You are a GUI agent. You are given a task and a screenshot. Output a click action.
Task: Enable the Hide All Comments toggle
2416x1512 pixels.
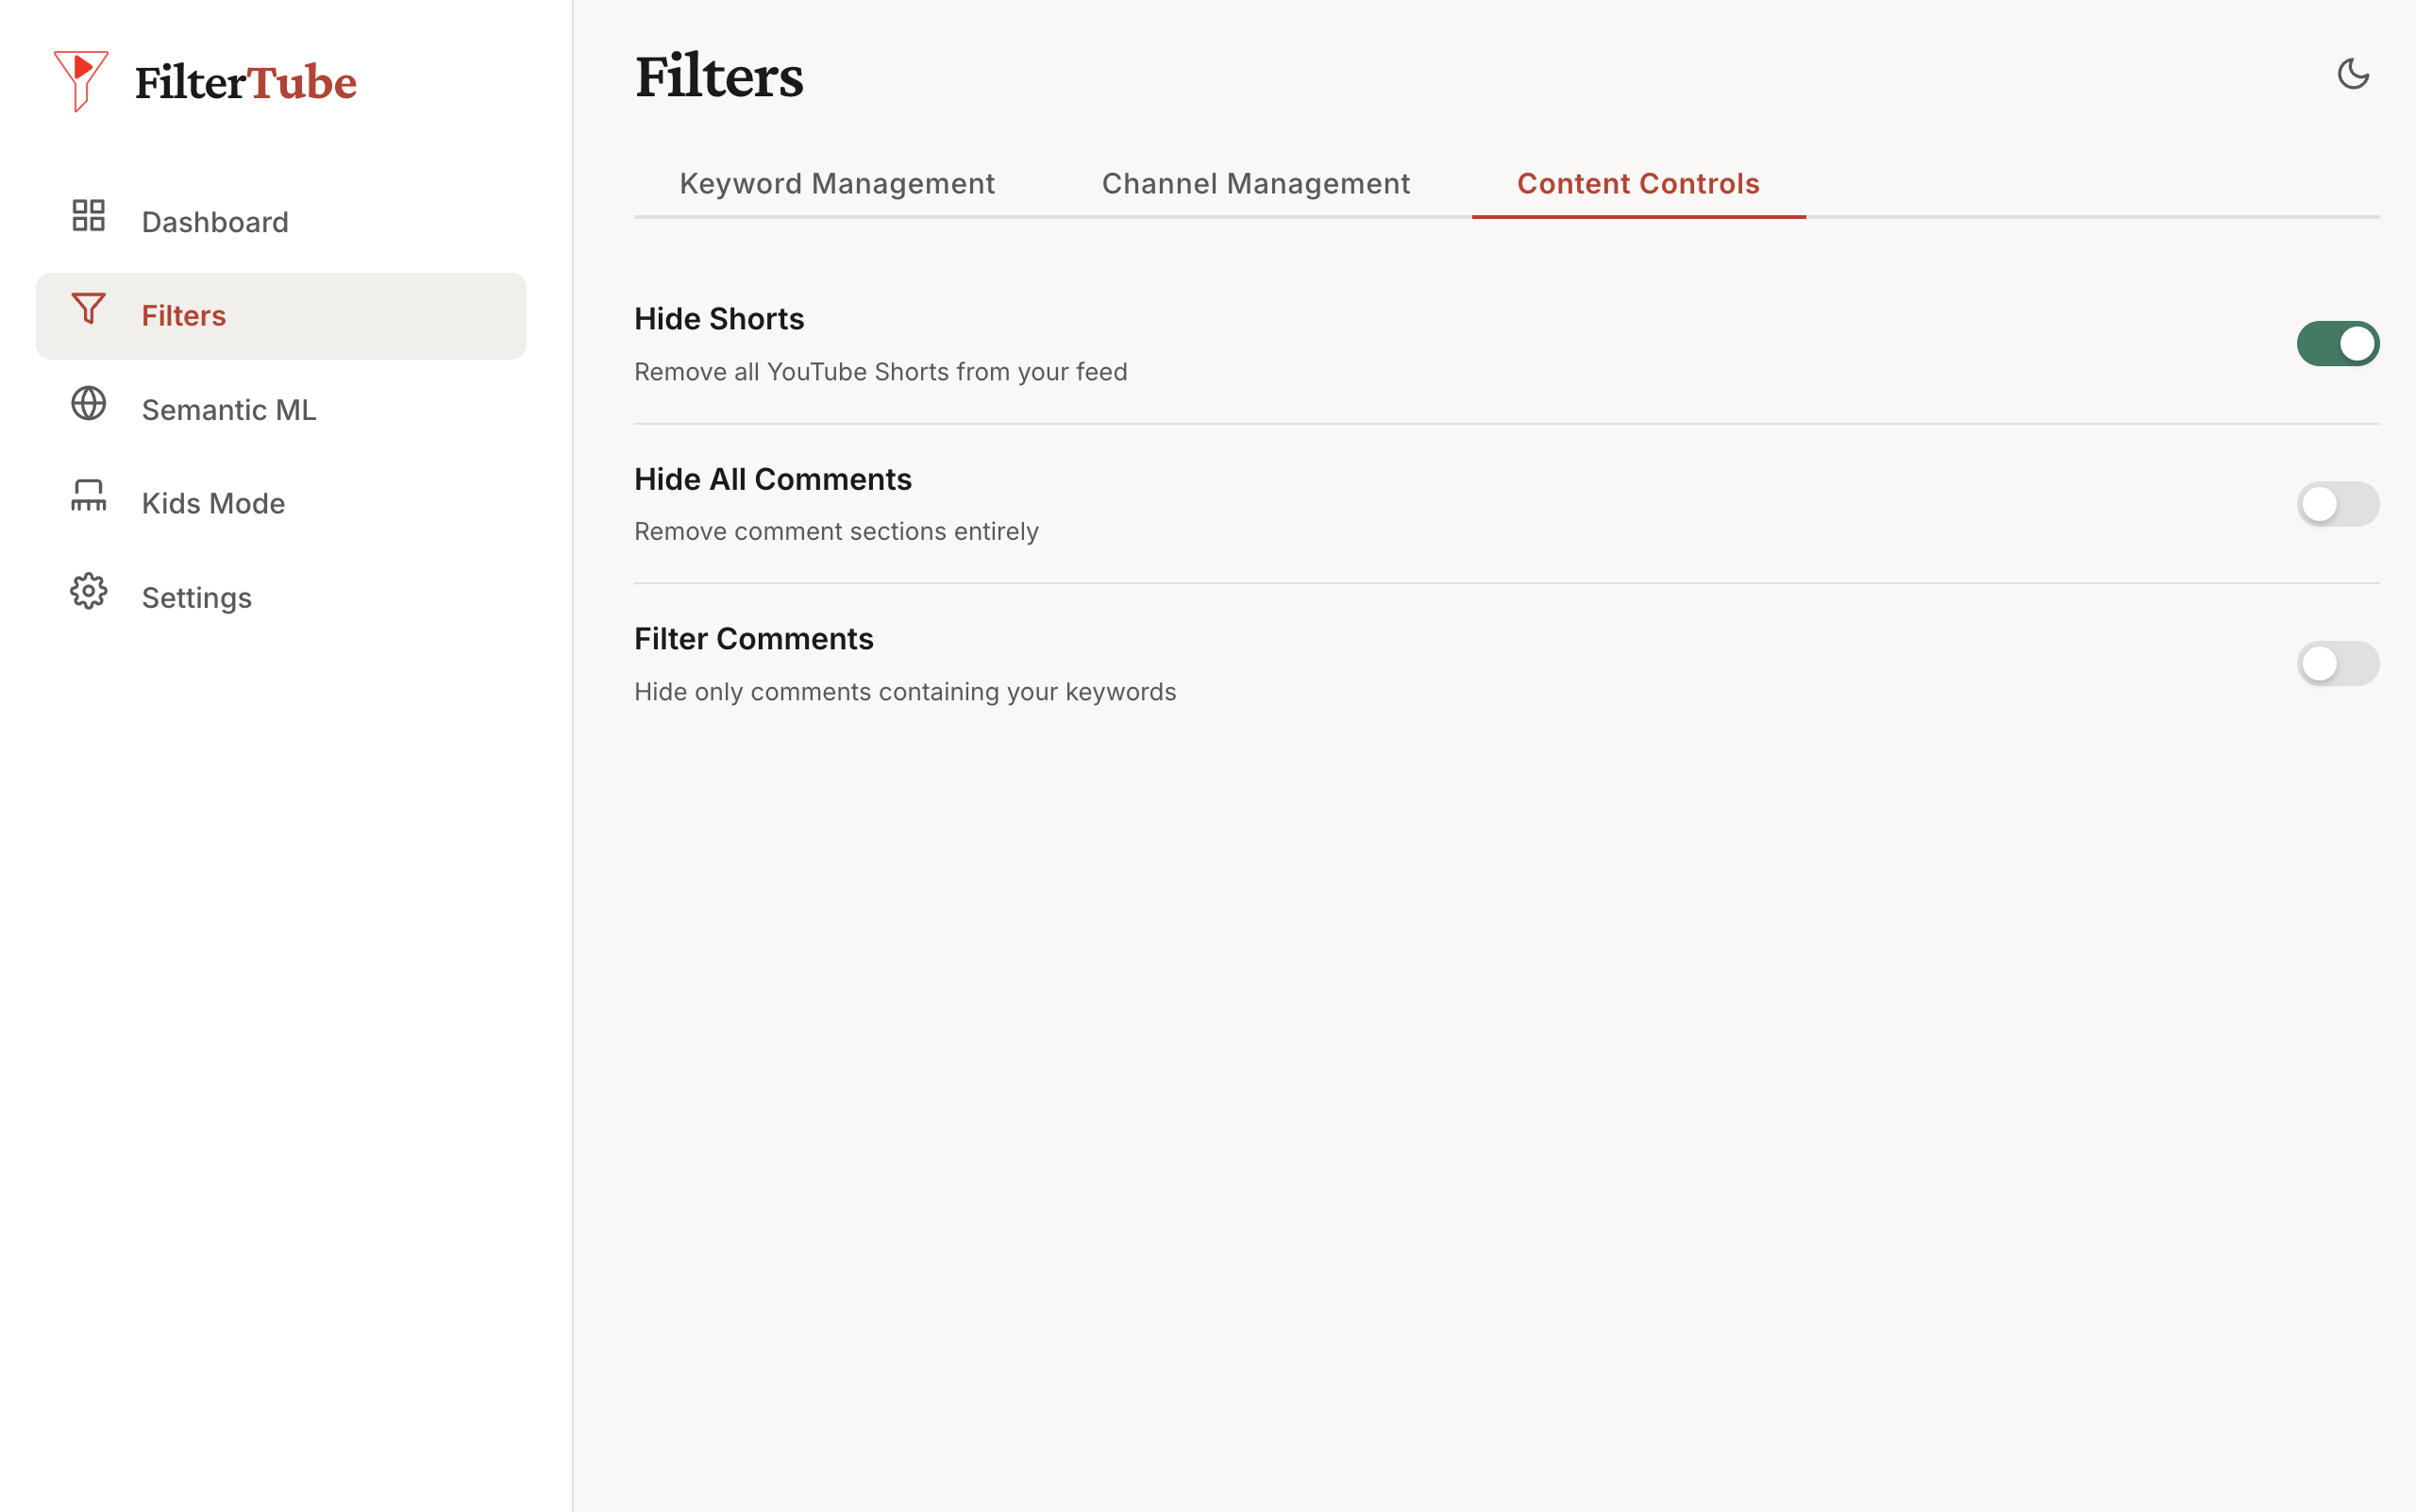pos(2338,504)
